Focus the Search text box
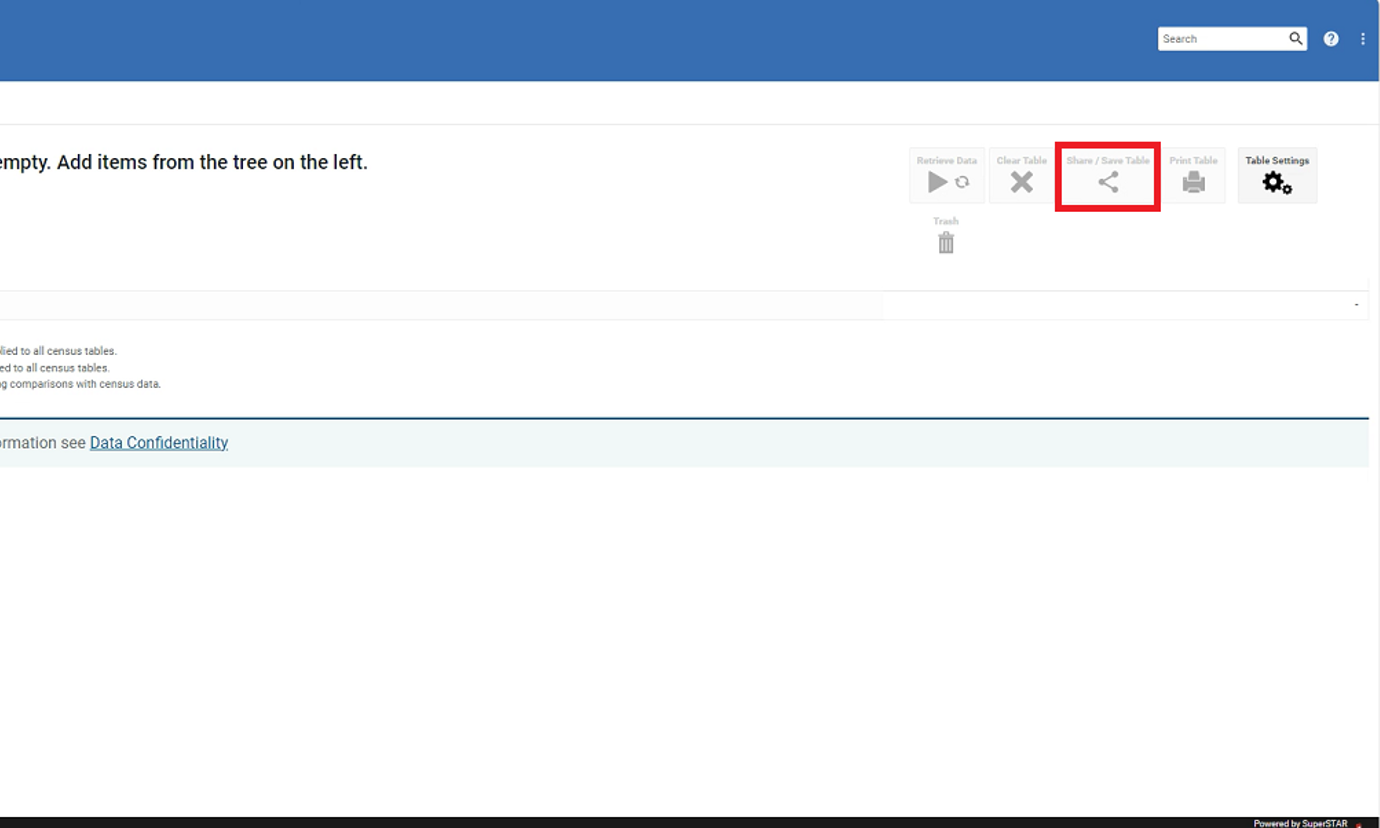Screen dimensions: 1380x828 coord(1222,39)
